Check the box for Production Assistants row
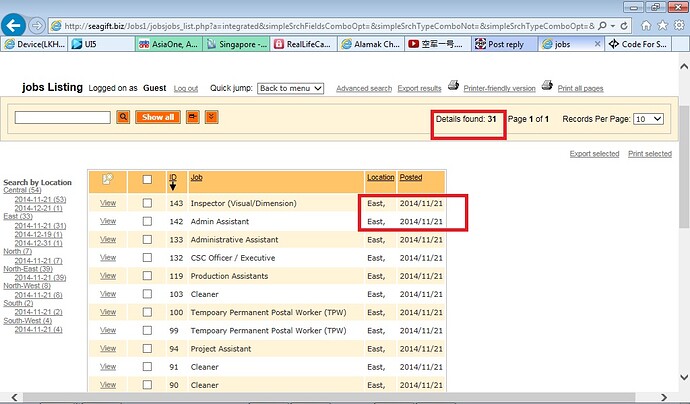690x404 pixels. (147, 275)
